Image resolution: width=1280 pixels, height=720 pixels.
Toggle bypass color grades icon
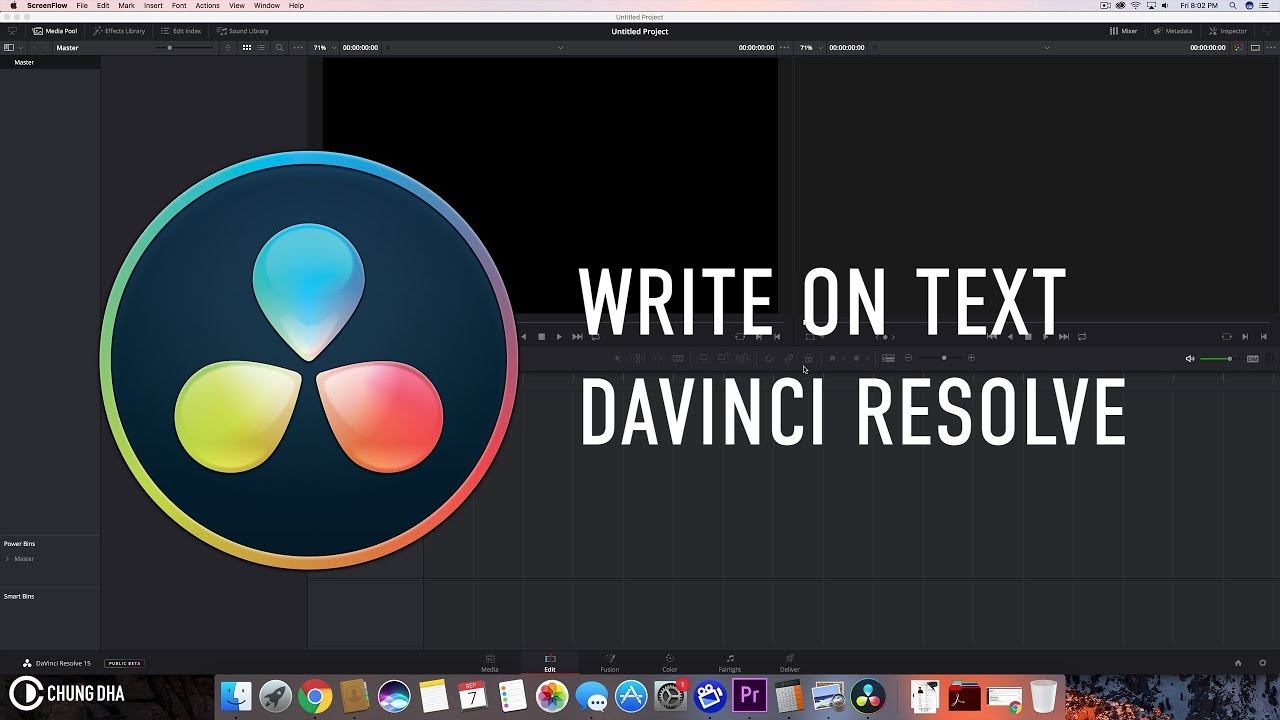(1239, 48)
